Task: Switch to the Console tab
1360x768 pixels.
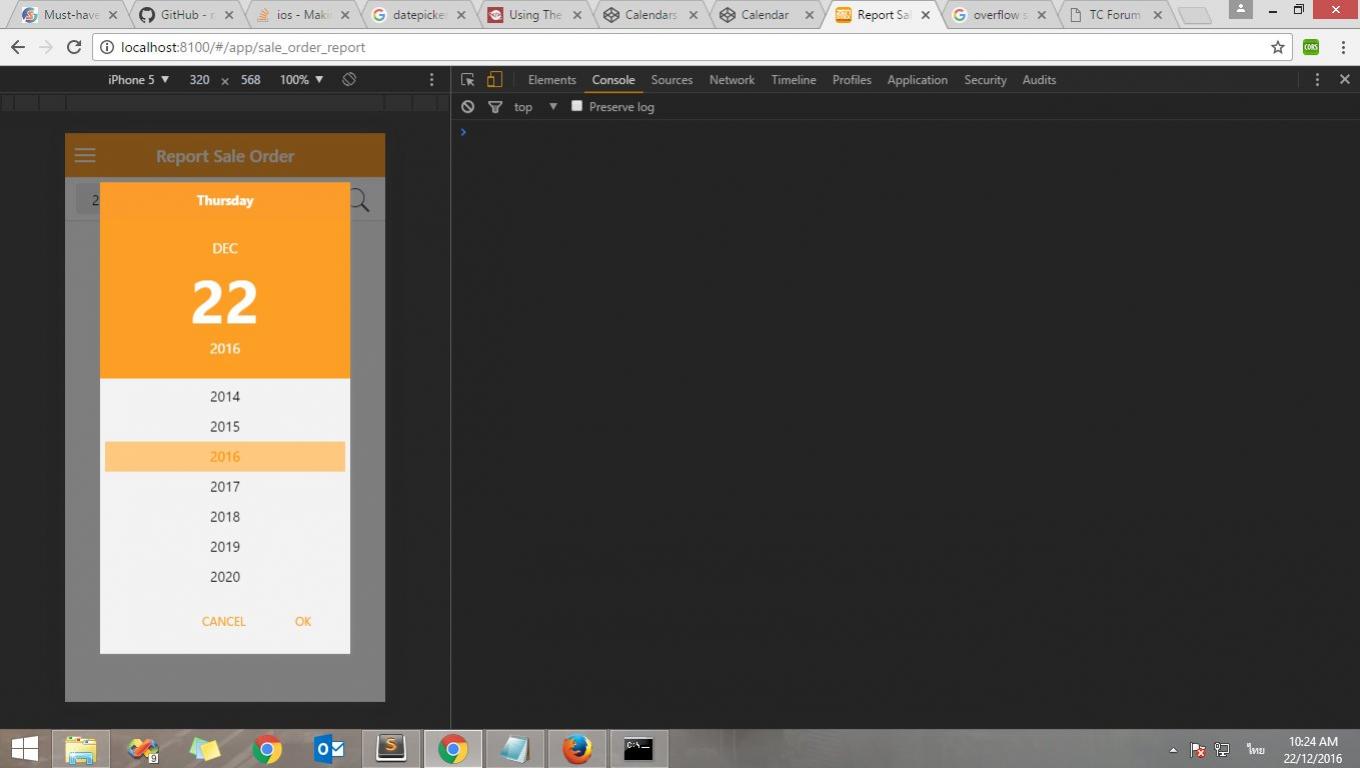Action: 613,80
